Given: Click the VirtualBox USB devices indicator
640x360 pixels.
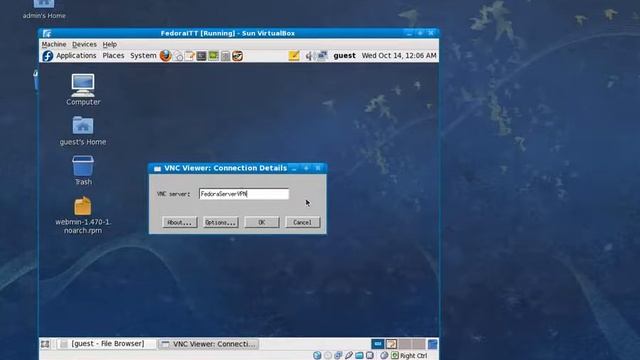Looking at the screenshot, I should pos(349,356).
